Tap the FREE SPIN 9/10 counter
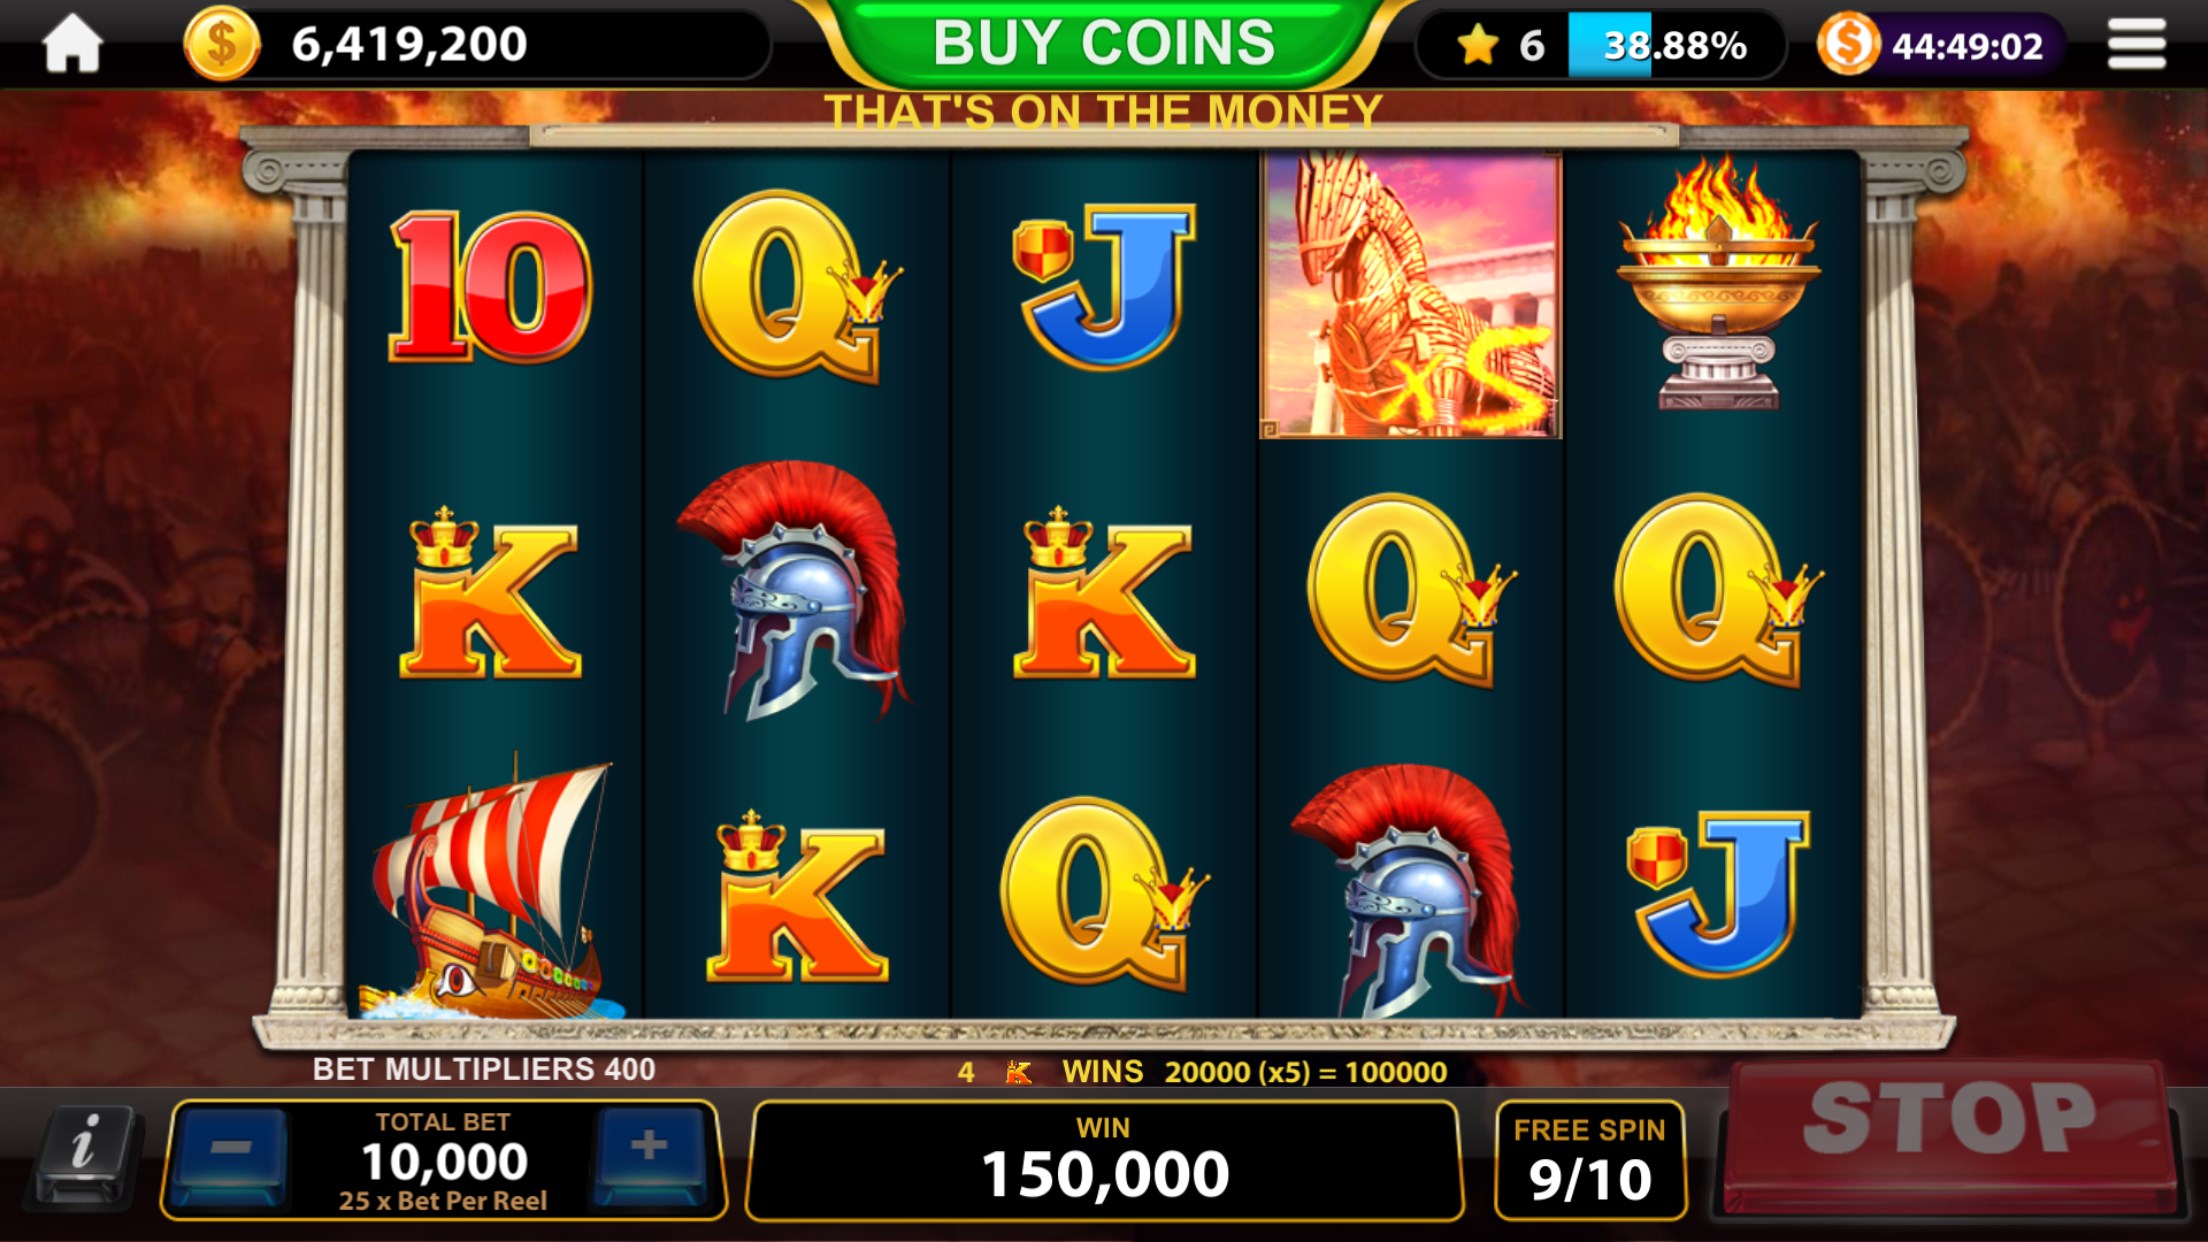This screenshot has width=2208, height=1242. [x=1590, y=1160]
